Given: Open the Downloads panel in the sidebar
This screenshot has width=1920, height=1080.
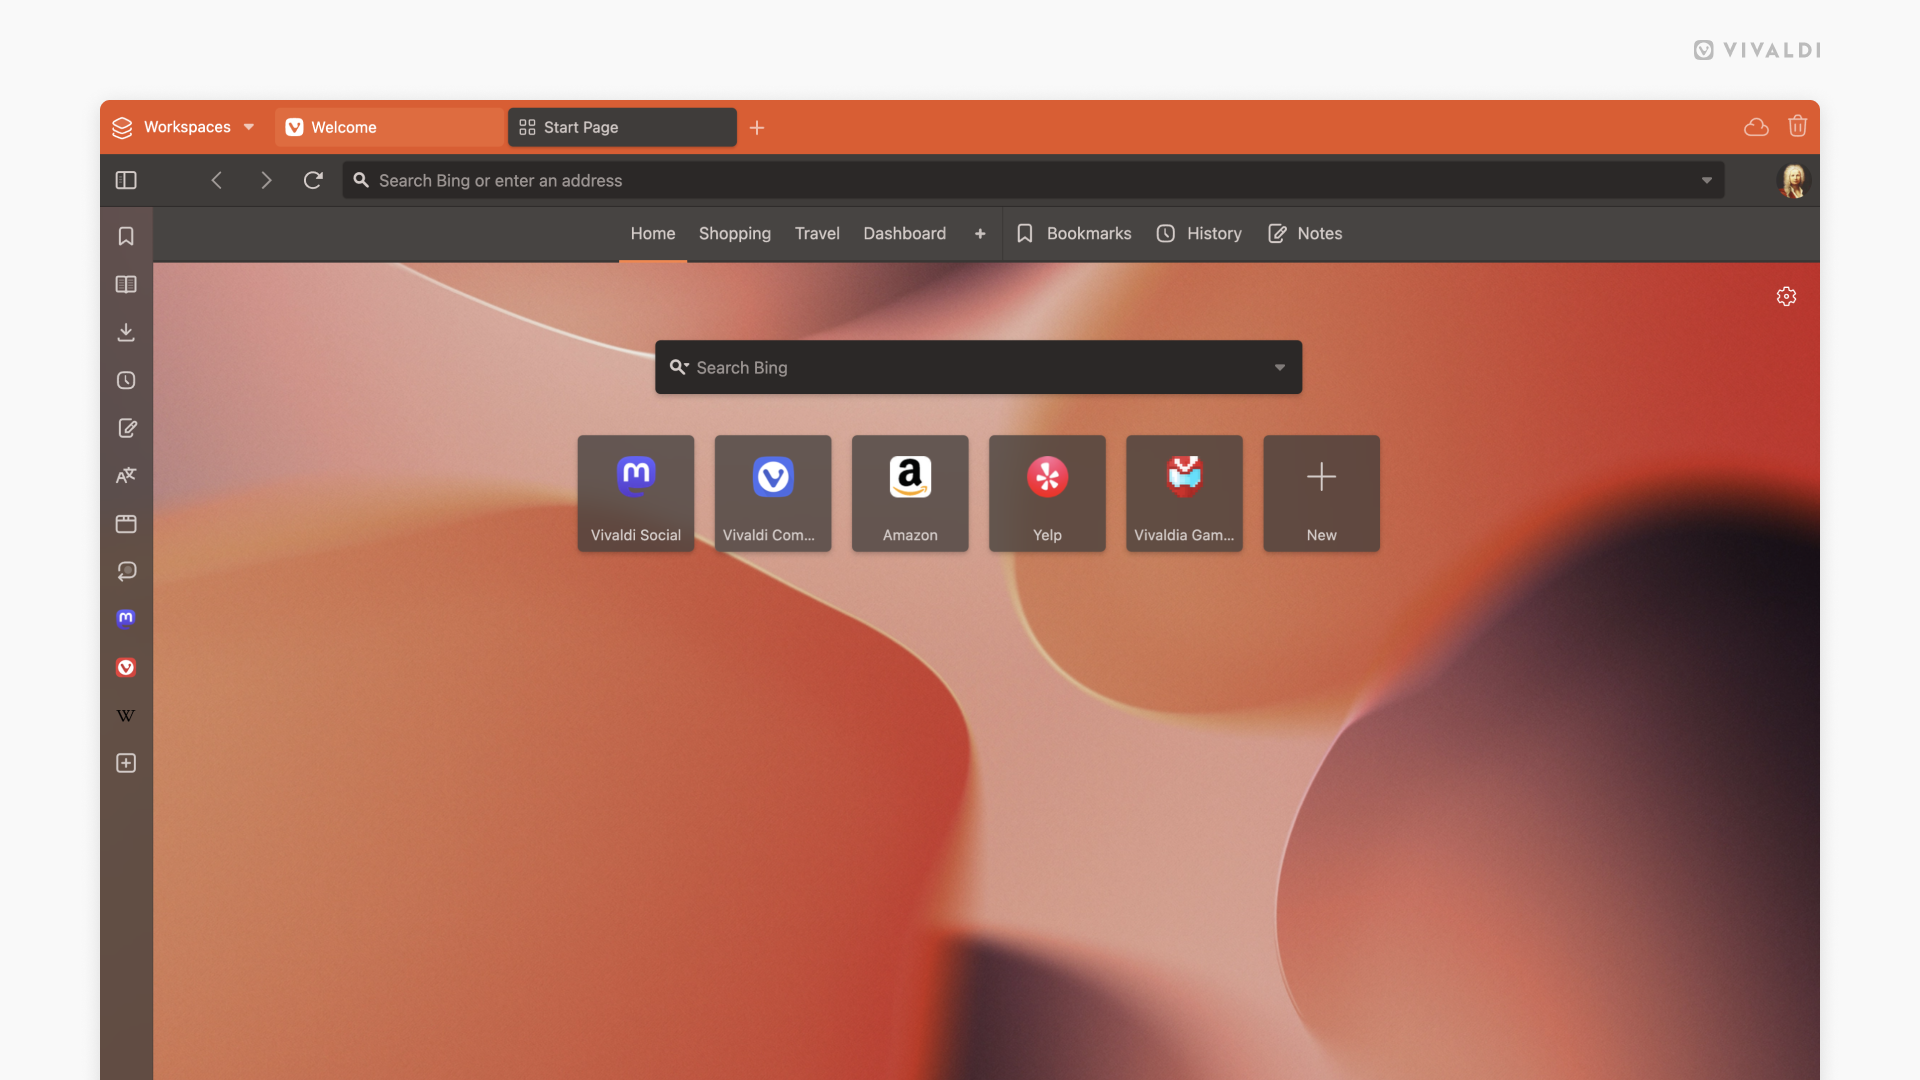Looking at the screenshot, I should (125, 331).
